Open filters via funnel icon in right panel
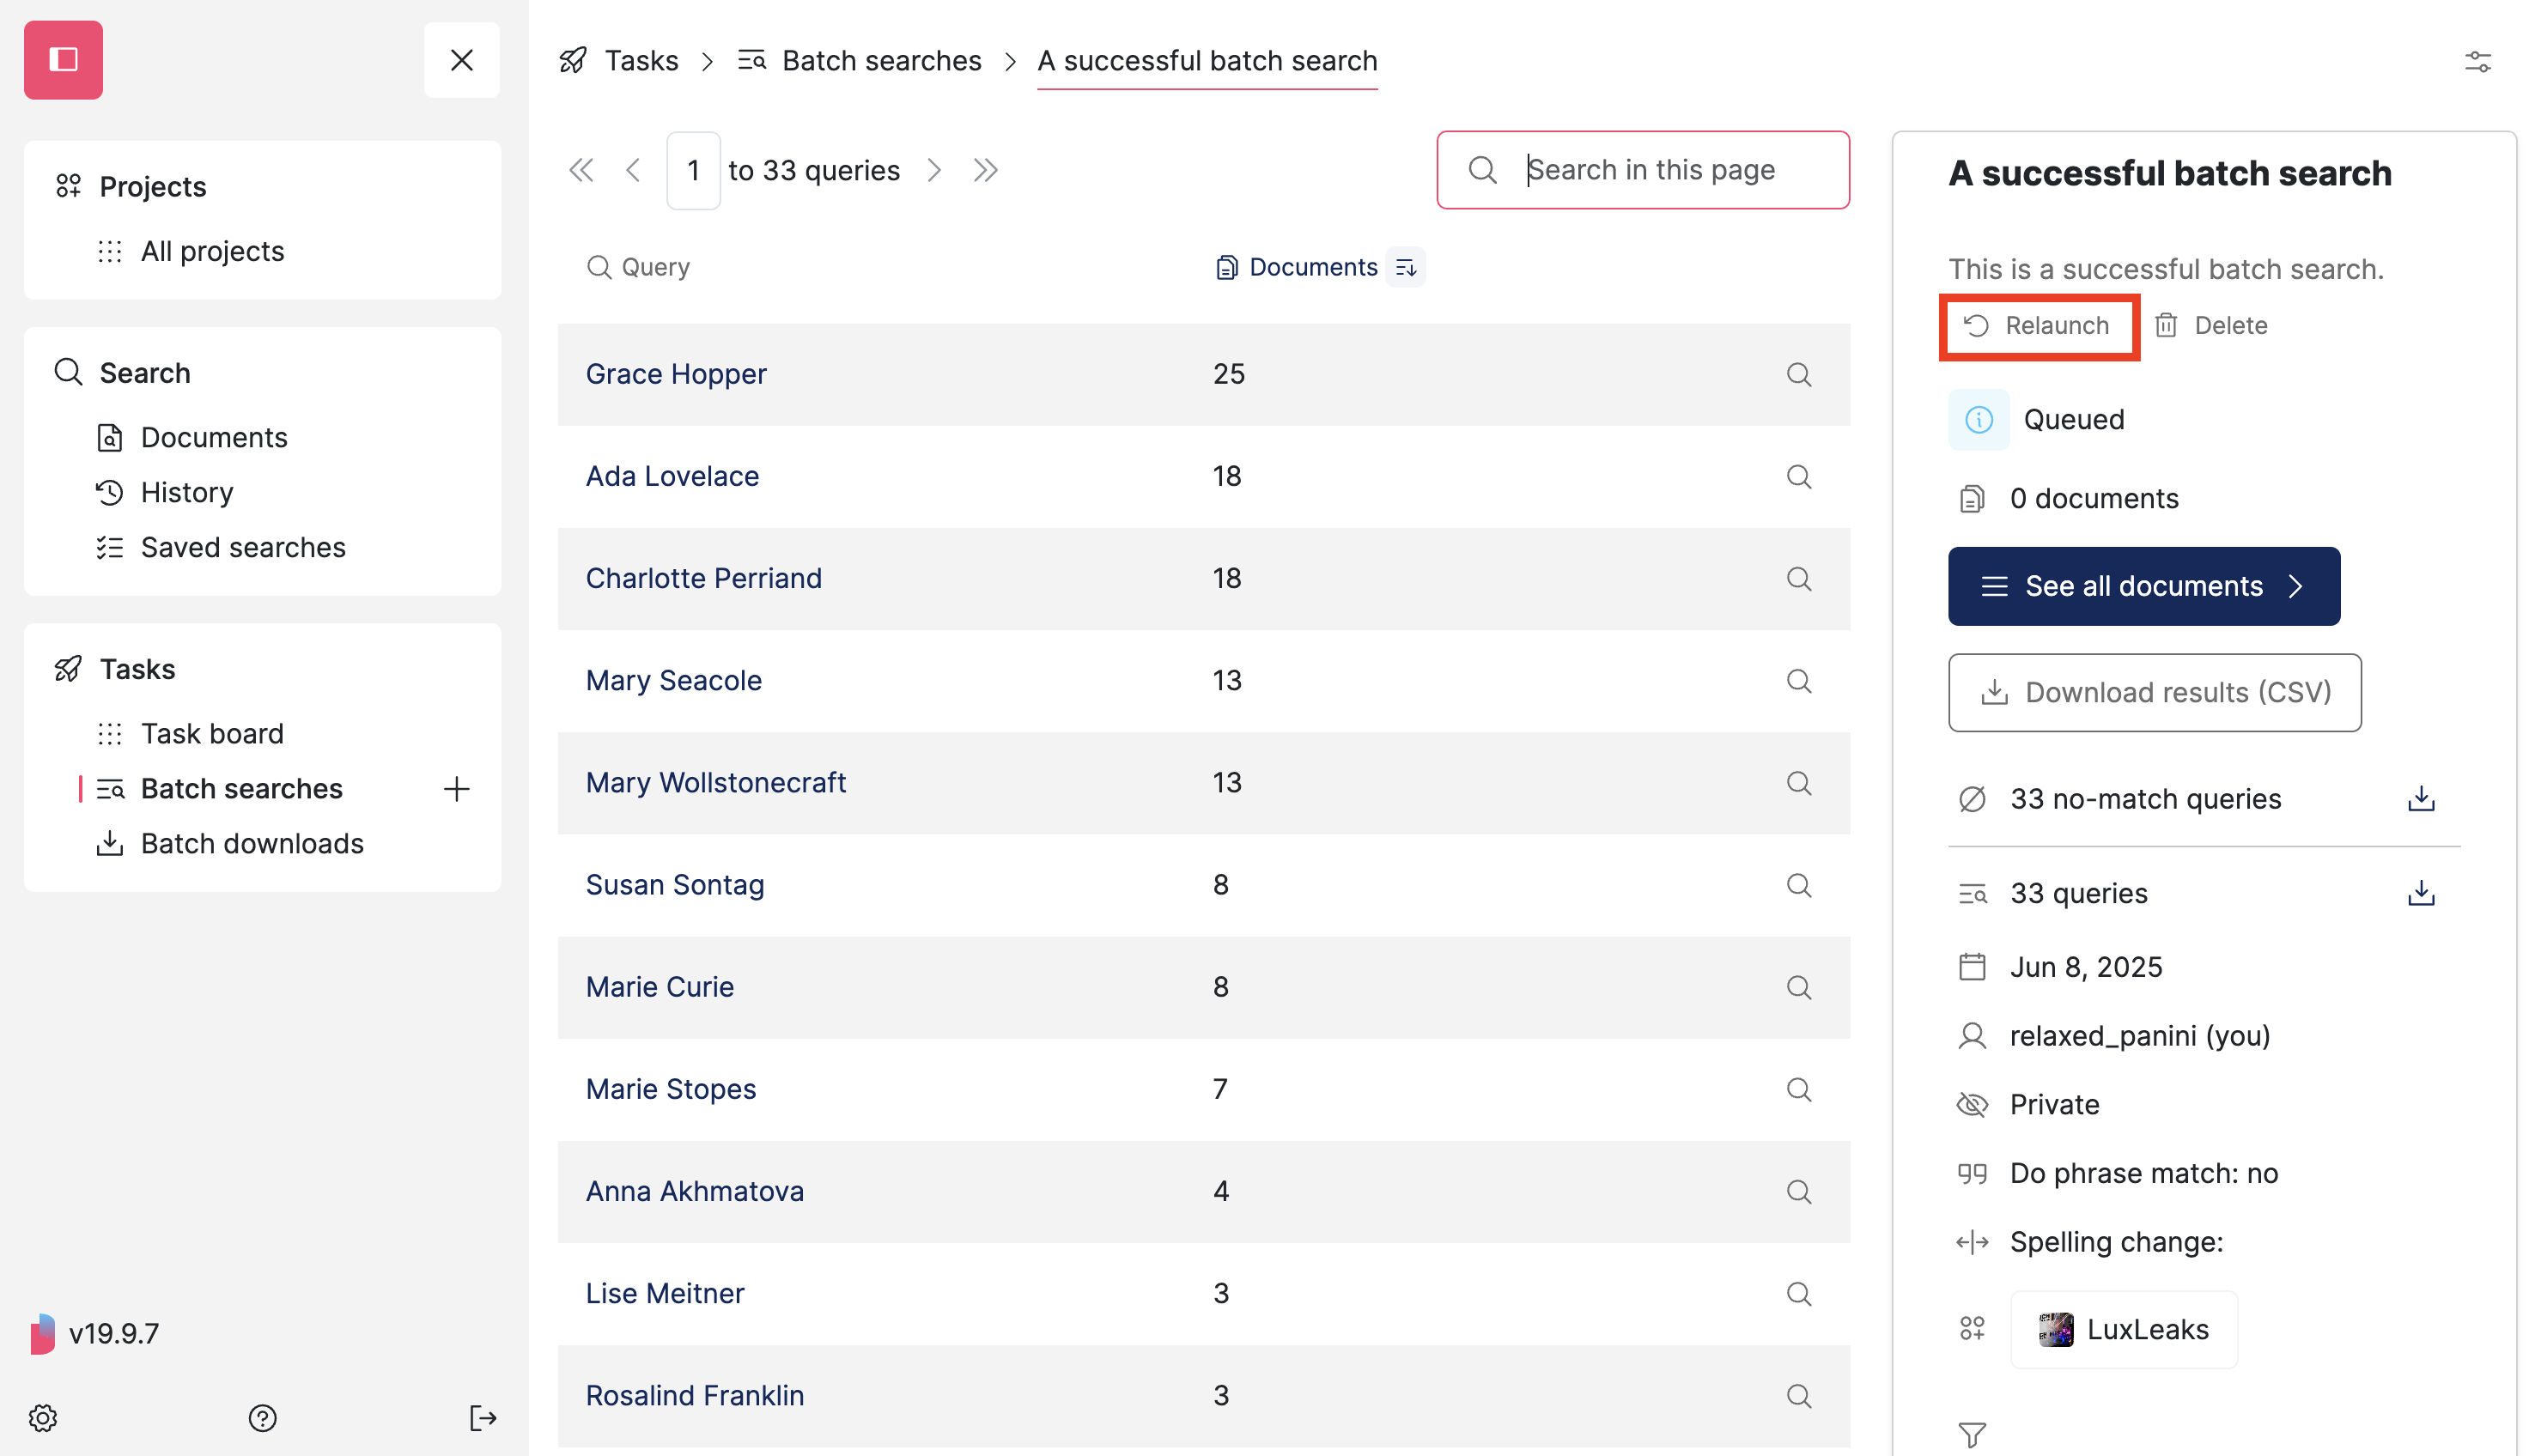 pos(1972,1434)
